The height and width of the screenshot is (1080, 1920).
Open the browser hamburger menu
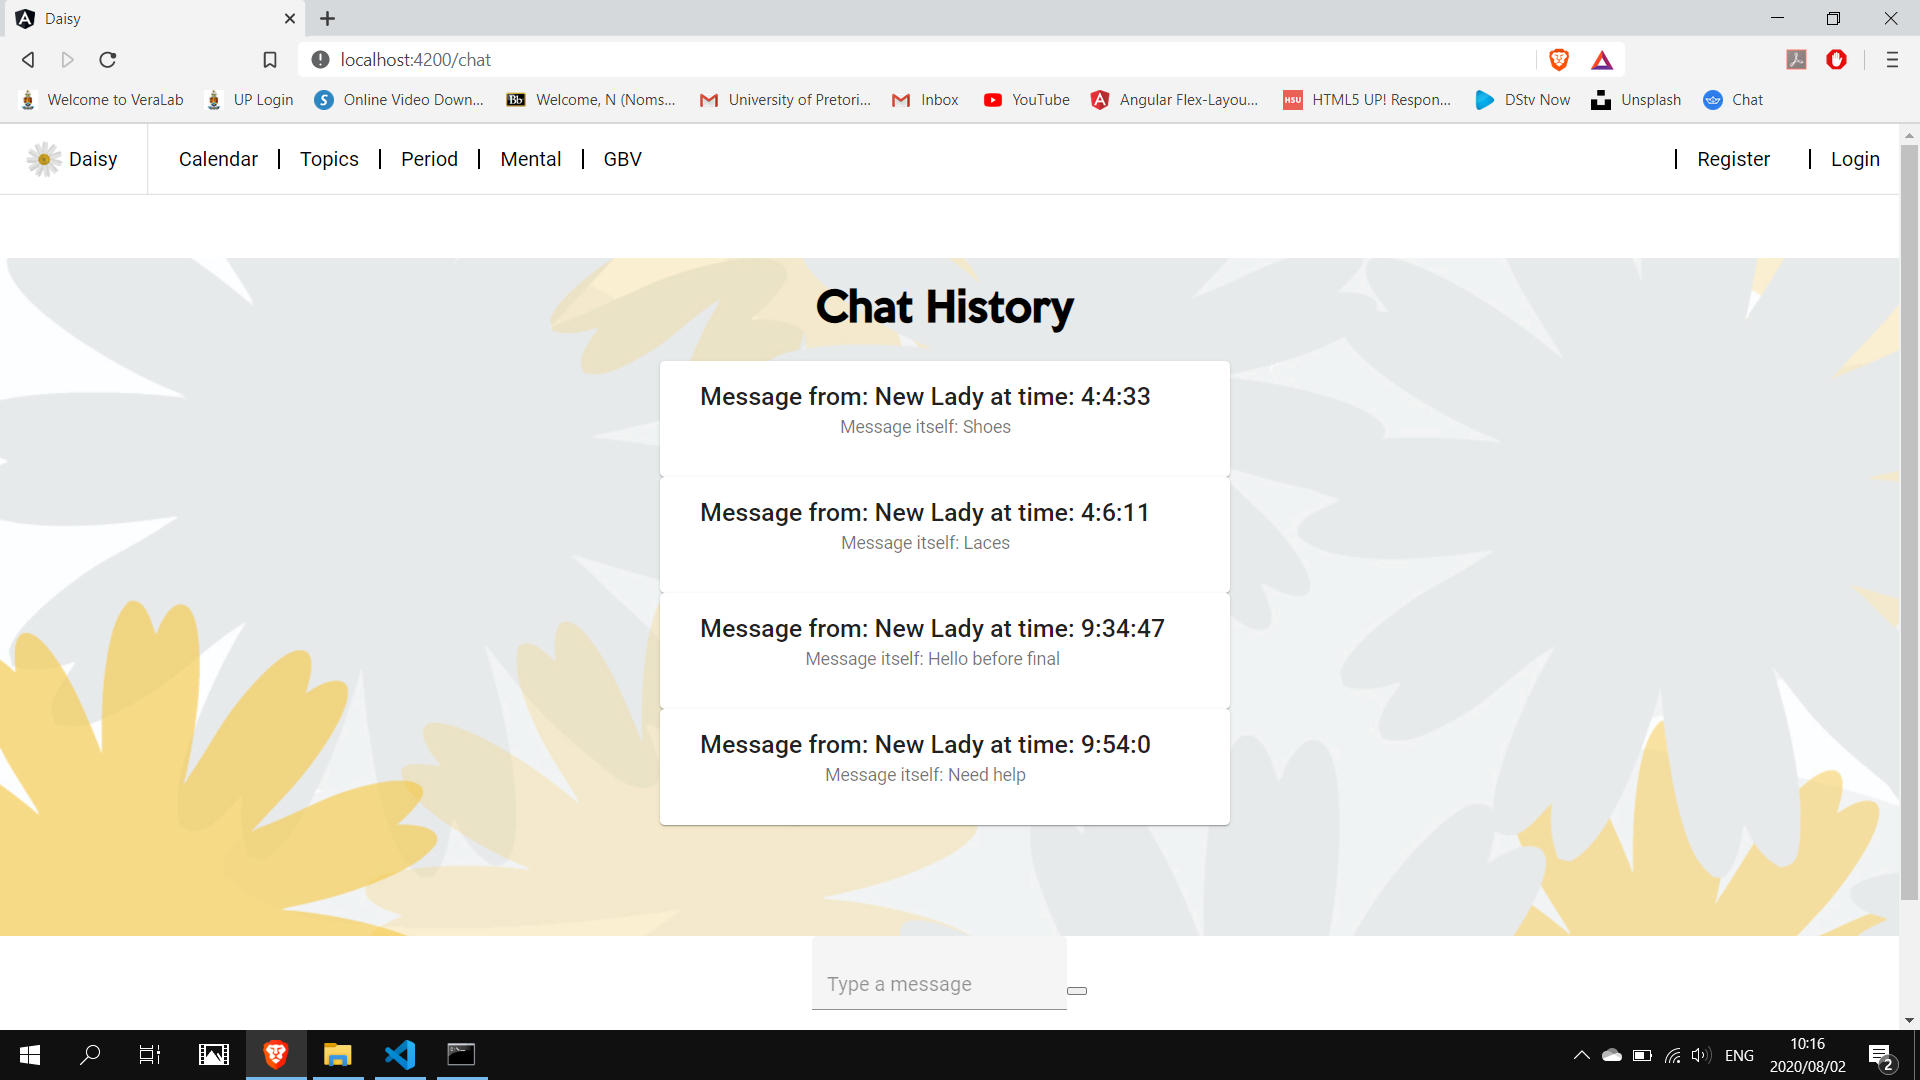(x=1891, y=60)
